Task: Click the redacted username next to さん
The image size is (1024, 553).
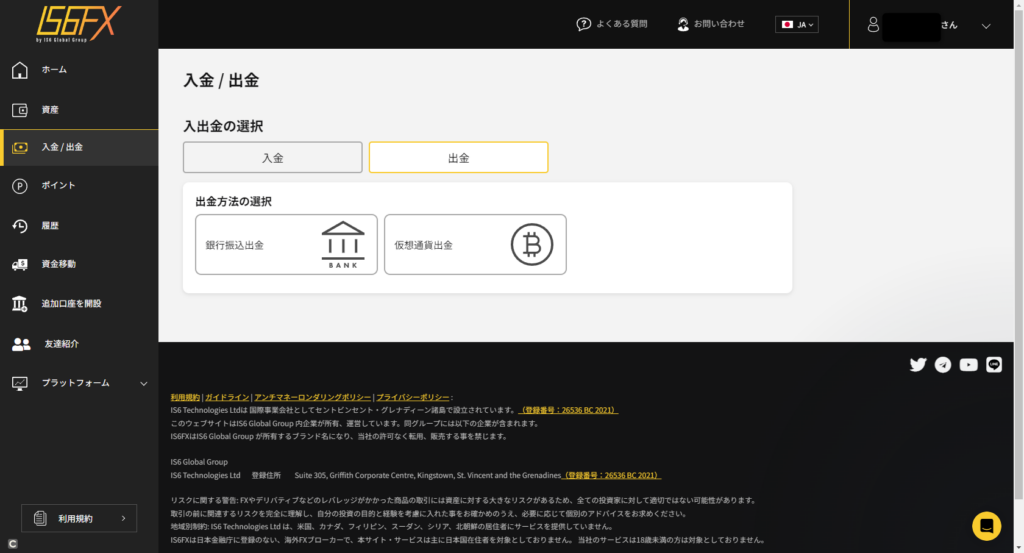Action: pyautogui.click(x=911, y=27)
